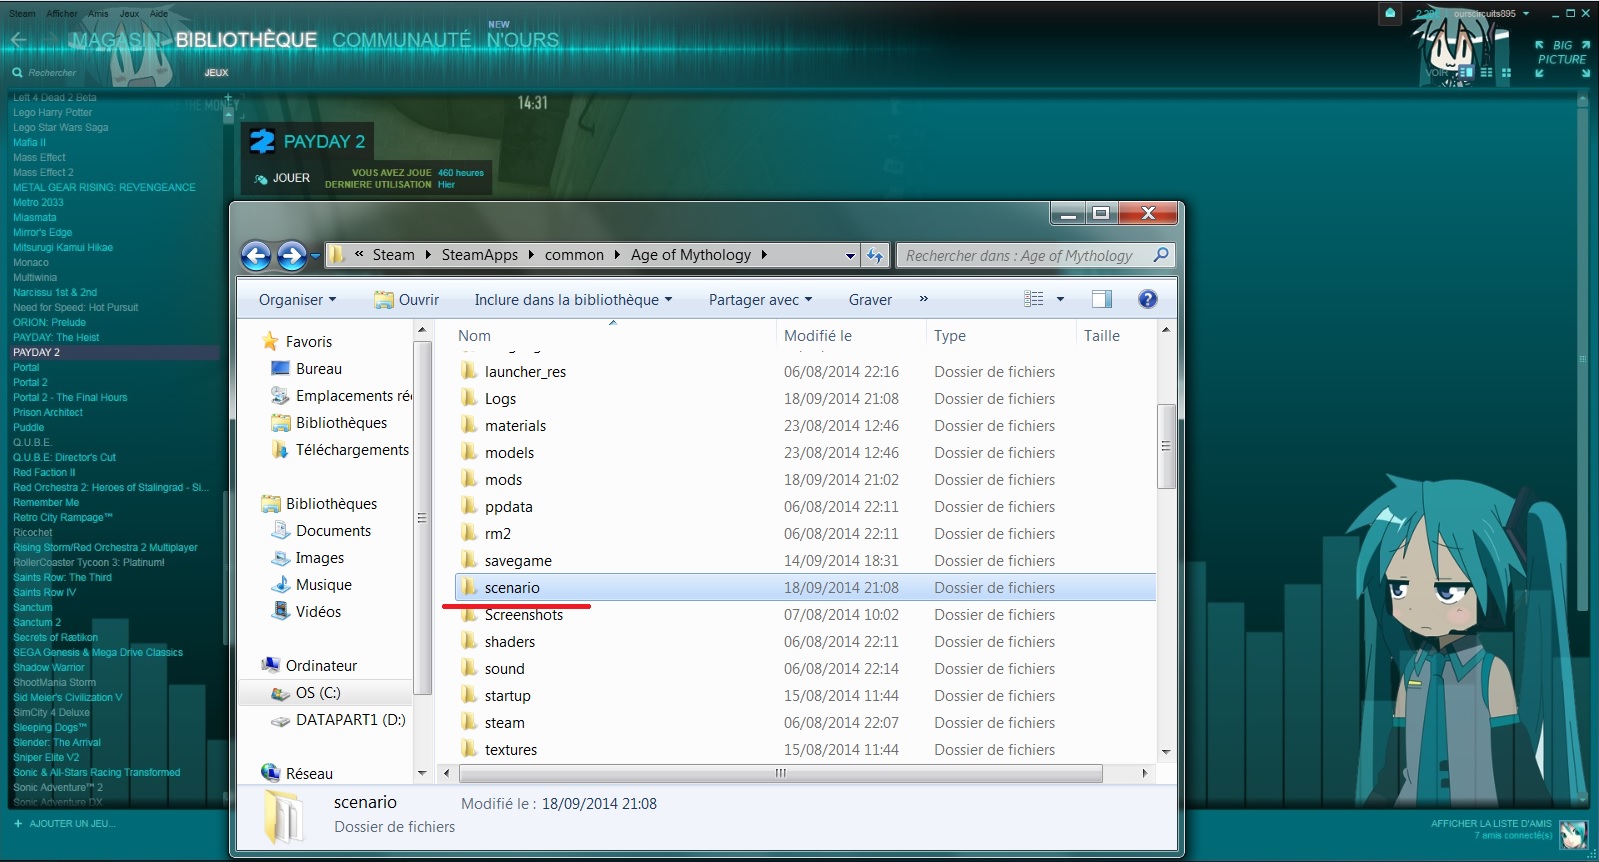The height and width of the screenshot is (862, 1599).
Task: Switch Steam library to grid view
Action: (x=1506, y=72)
